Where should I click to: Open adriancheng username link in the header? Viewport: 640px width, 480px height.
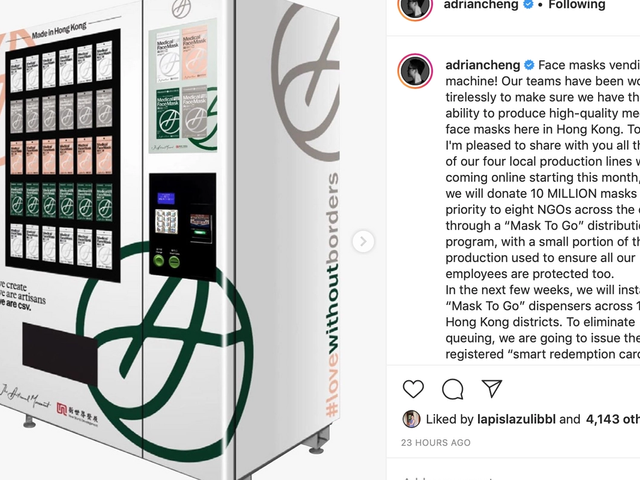click(x=481, y=4)
